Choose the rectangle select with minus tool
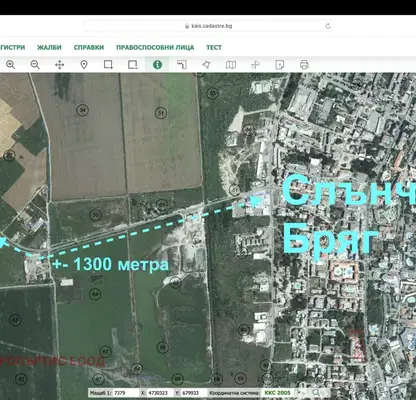Viewport: 416px width, 400px height. [133, 64]
